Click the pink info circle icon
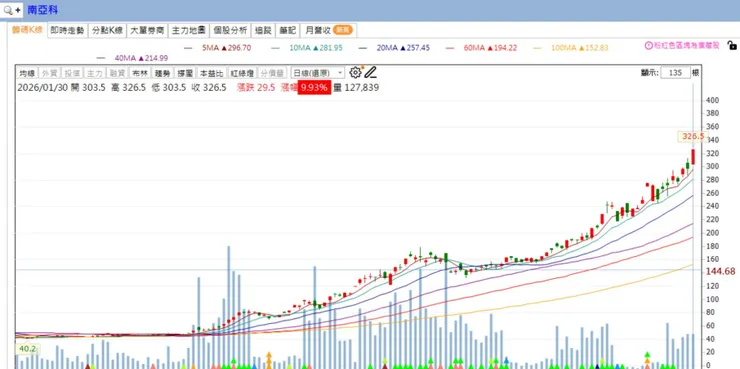 pyautogui.click(x=648, y=46)
